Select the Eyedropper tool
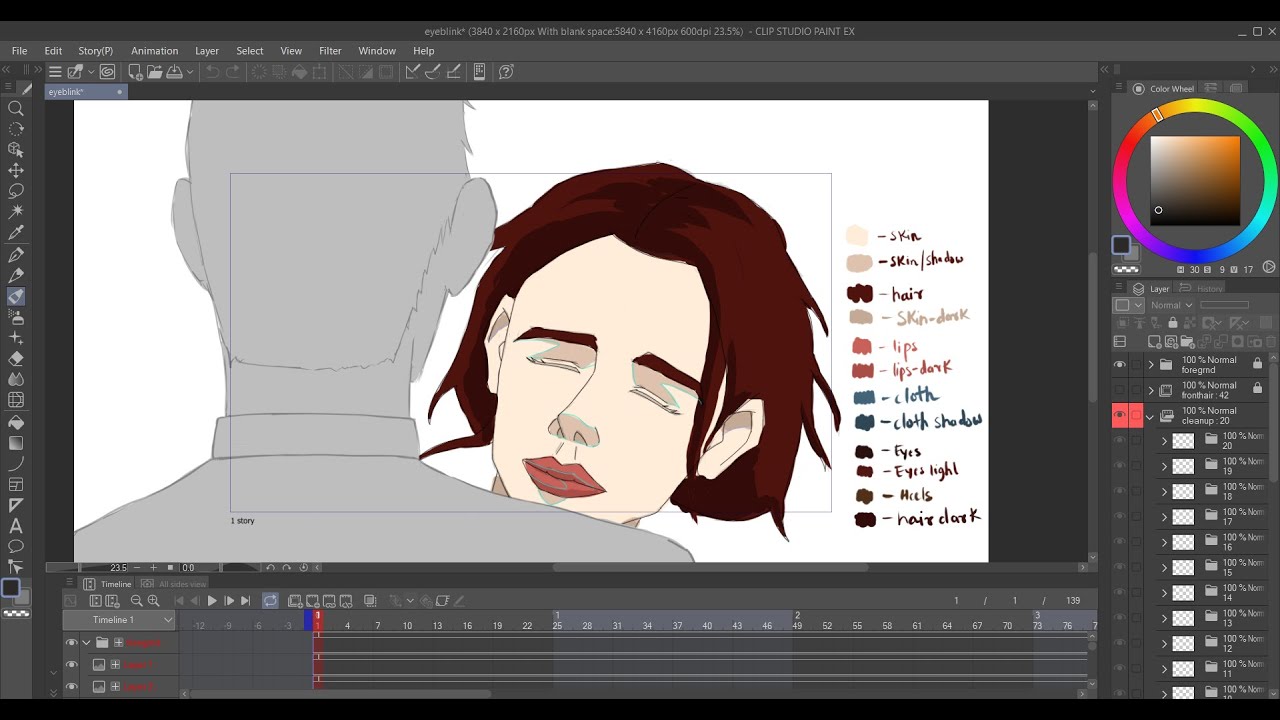 16,233
